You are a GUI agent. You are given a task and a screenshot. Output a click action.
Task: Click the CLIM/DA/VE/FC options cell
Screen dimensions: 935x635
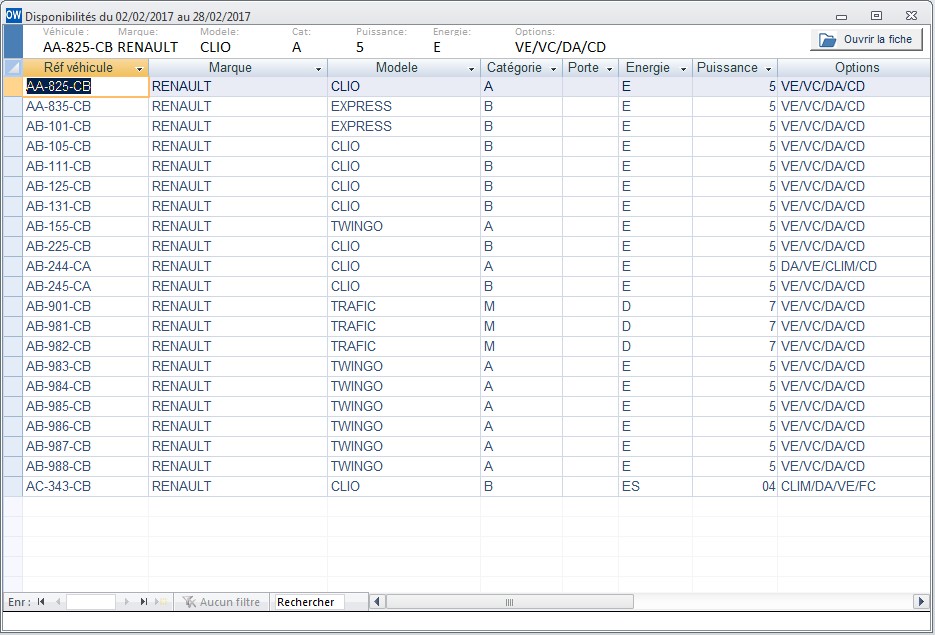856,486
